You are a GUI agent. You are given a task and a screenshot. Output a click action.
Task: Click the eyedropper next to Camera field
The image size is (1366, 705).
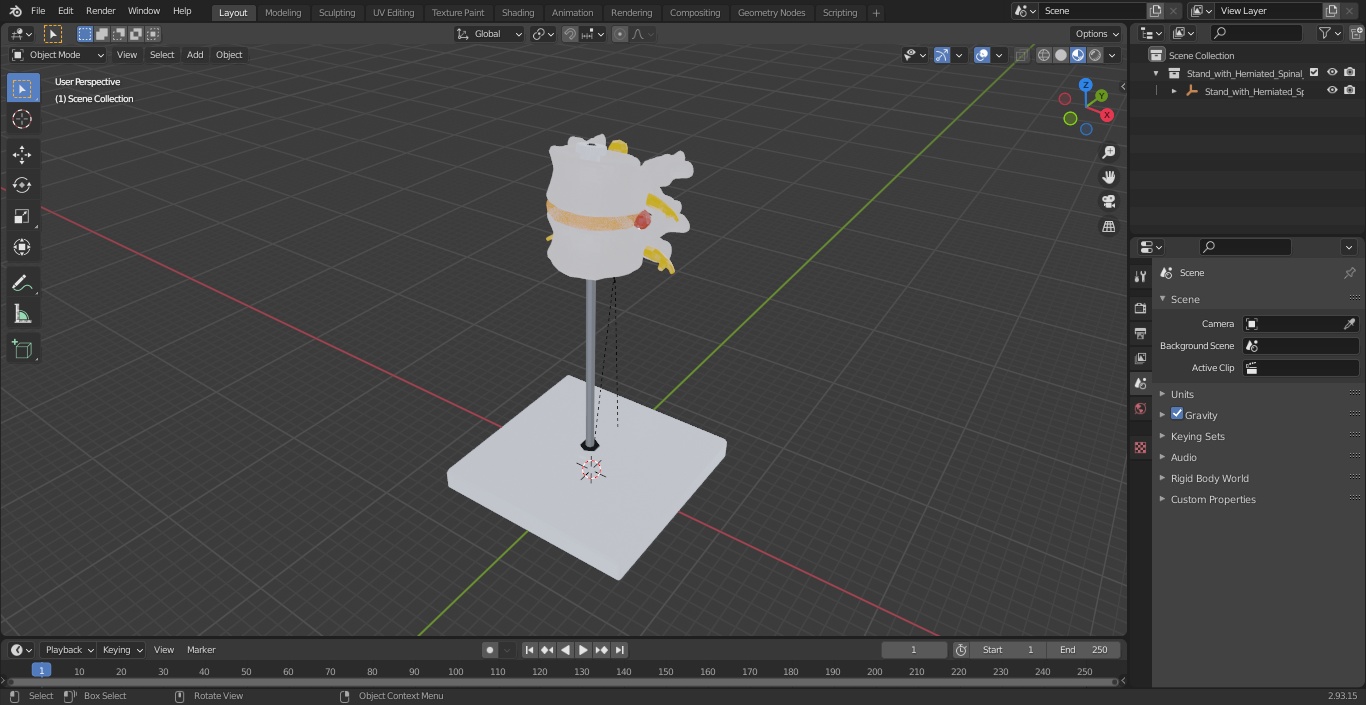[x=1349, y=324]
